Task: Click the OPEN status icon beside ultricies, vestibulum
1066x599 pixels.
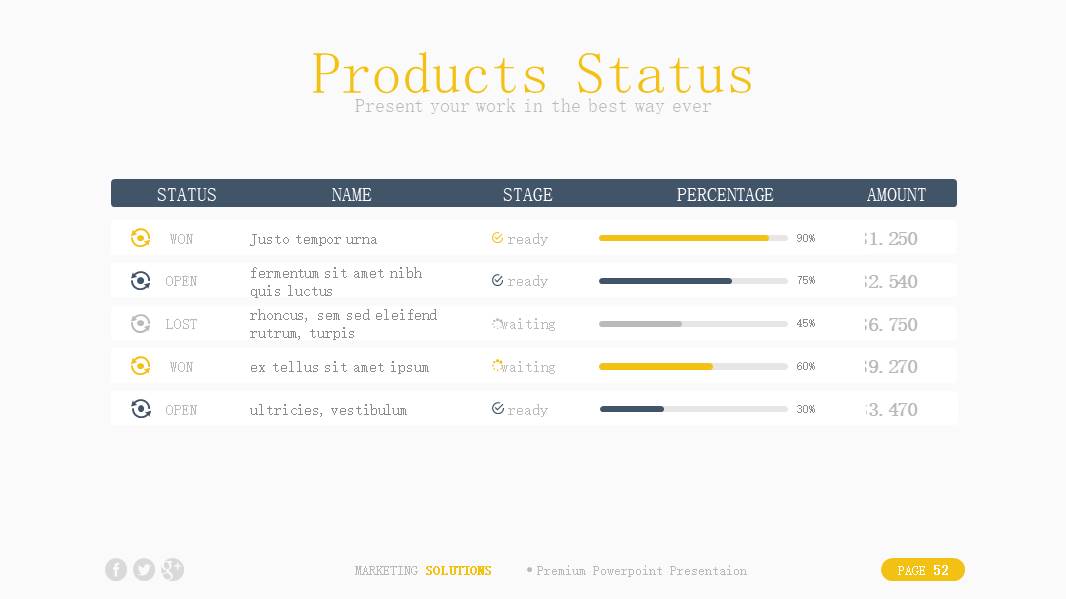Action: (x=141, y=409)
